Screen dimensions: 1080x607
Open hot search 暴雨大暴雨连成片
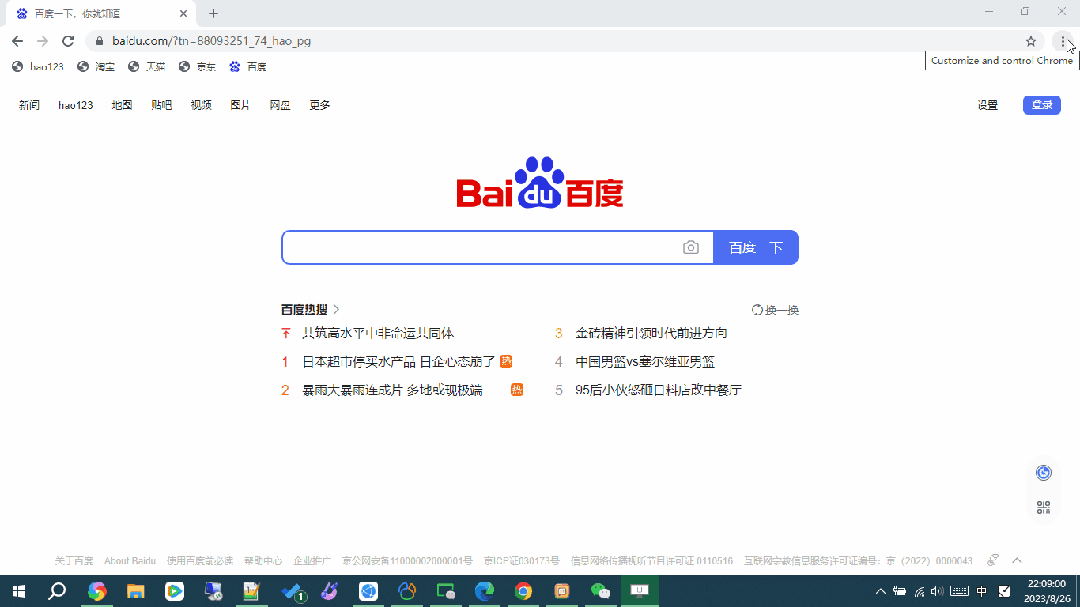(x=393, y=390)
